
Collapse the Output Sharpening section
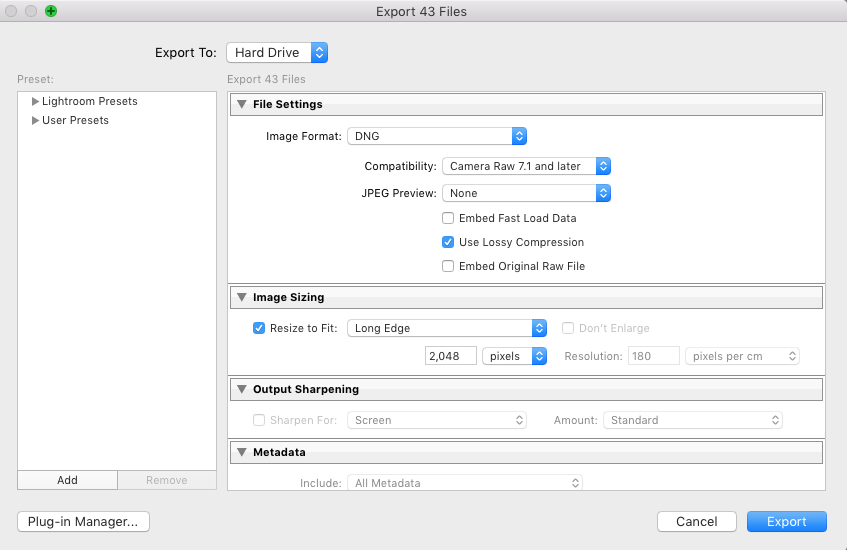tap(242, 389)
